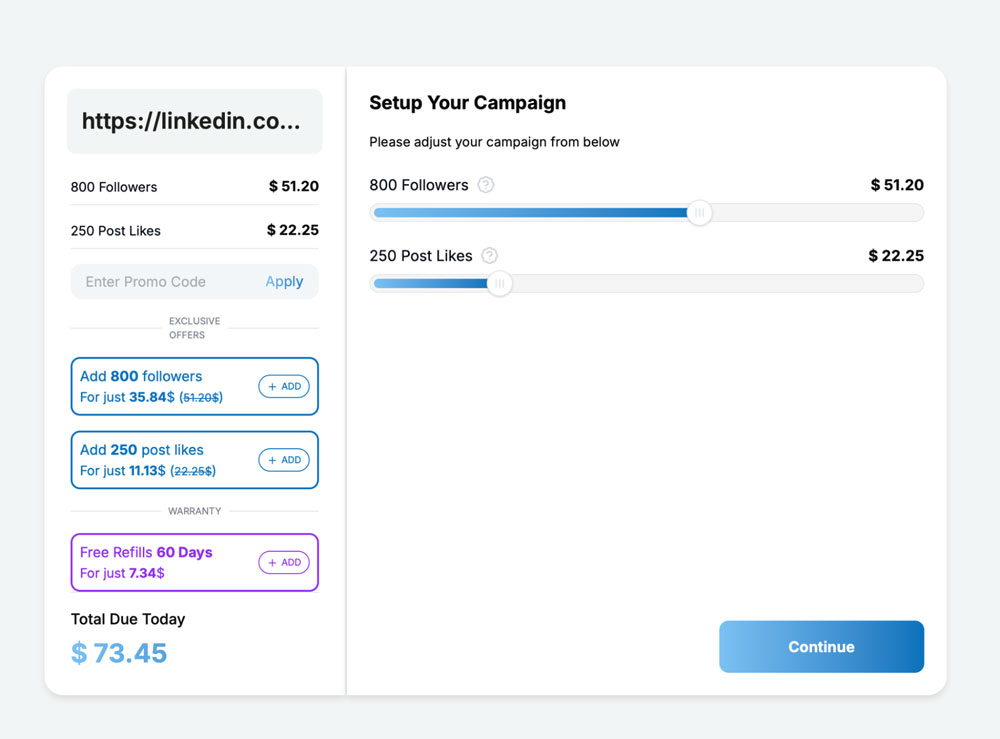Click the LinkedIn URL box

tap(194, 122)
